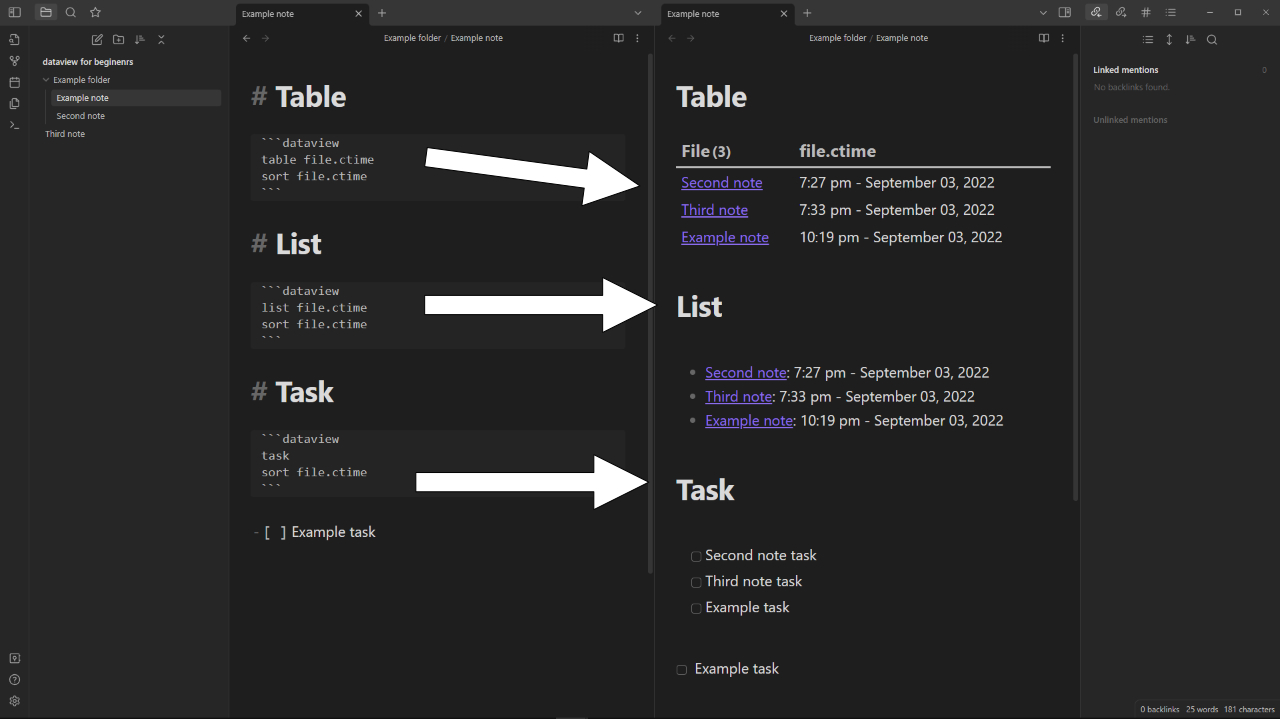
Task: Search within the backlinks pane
Action: (x=1211, y=40)
